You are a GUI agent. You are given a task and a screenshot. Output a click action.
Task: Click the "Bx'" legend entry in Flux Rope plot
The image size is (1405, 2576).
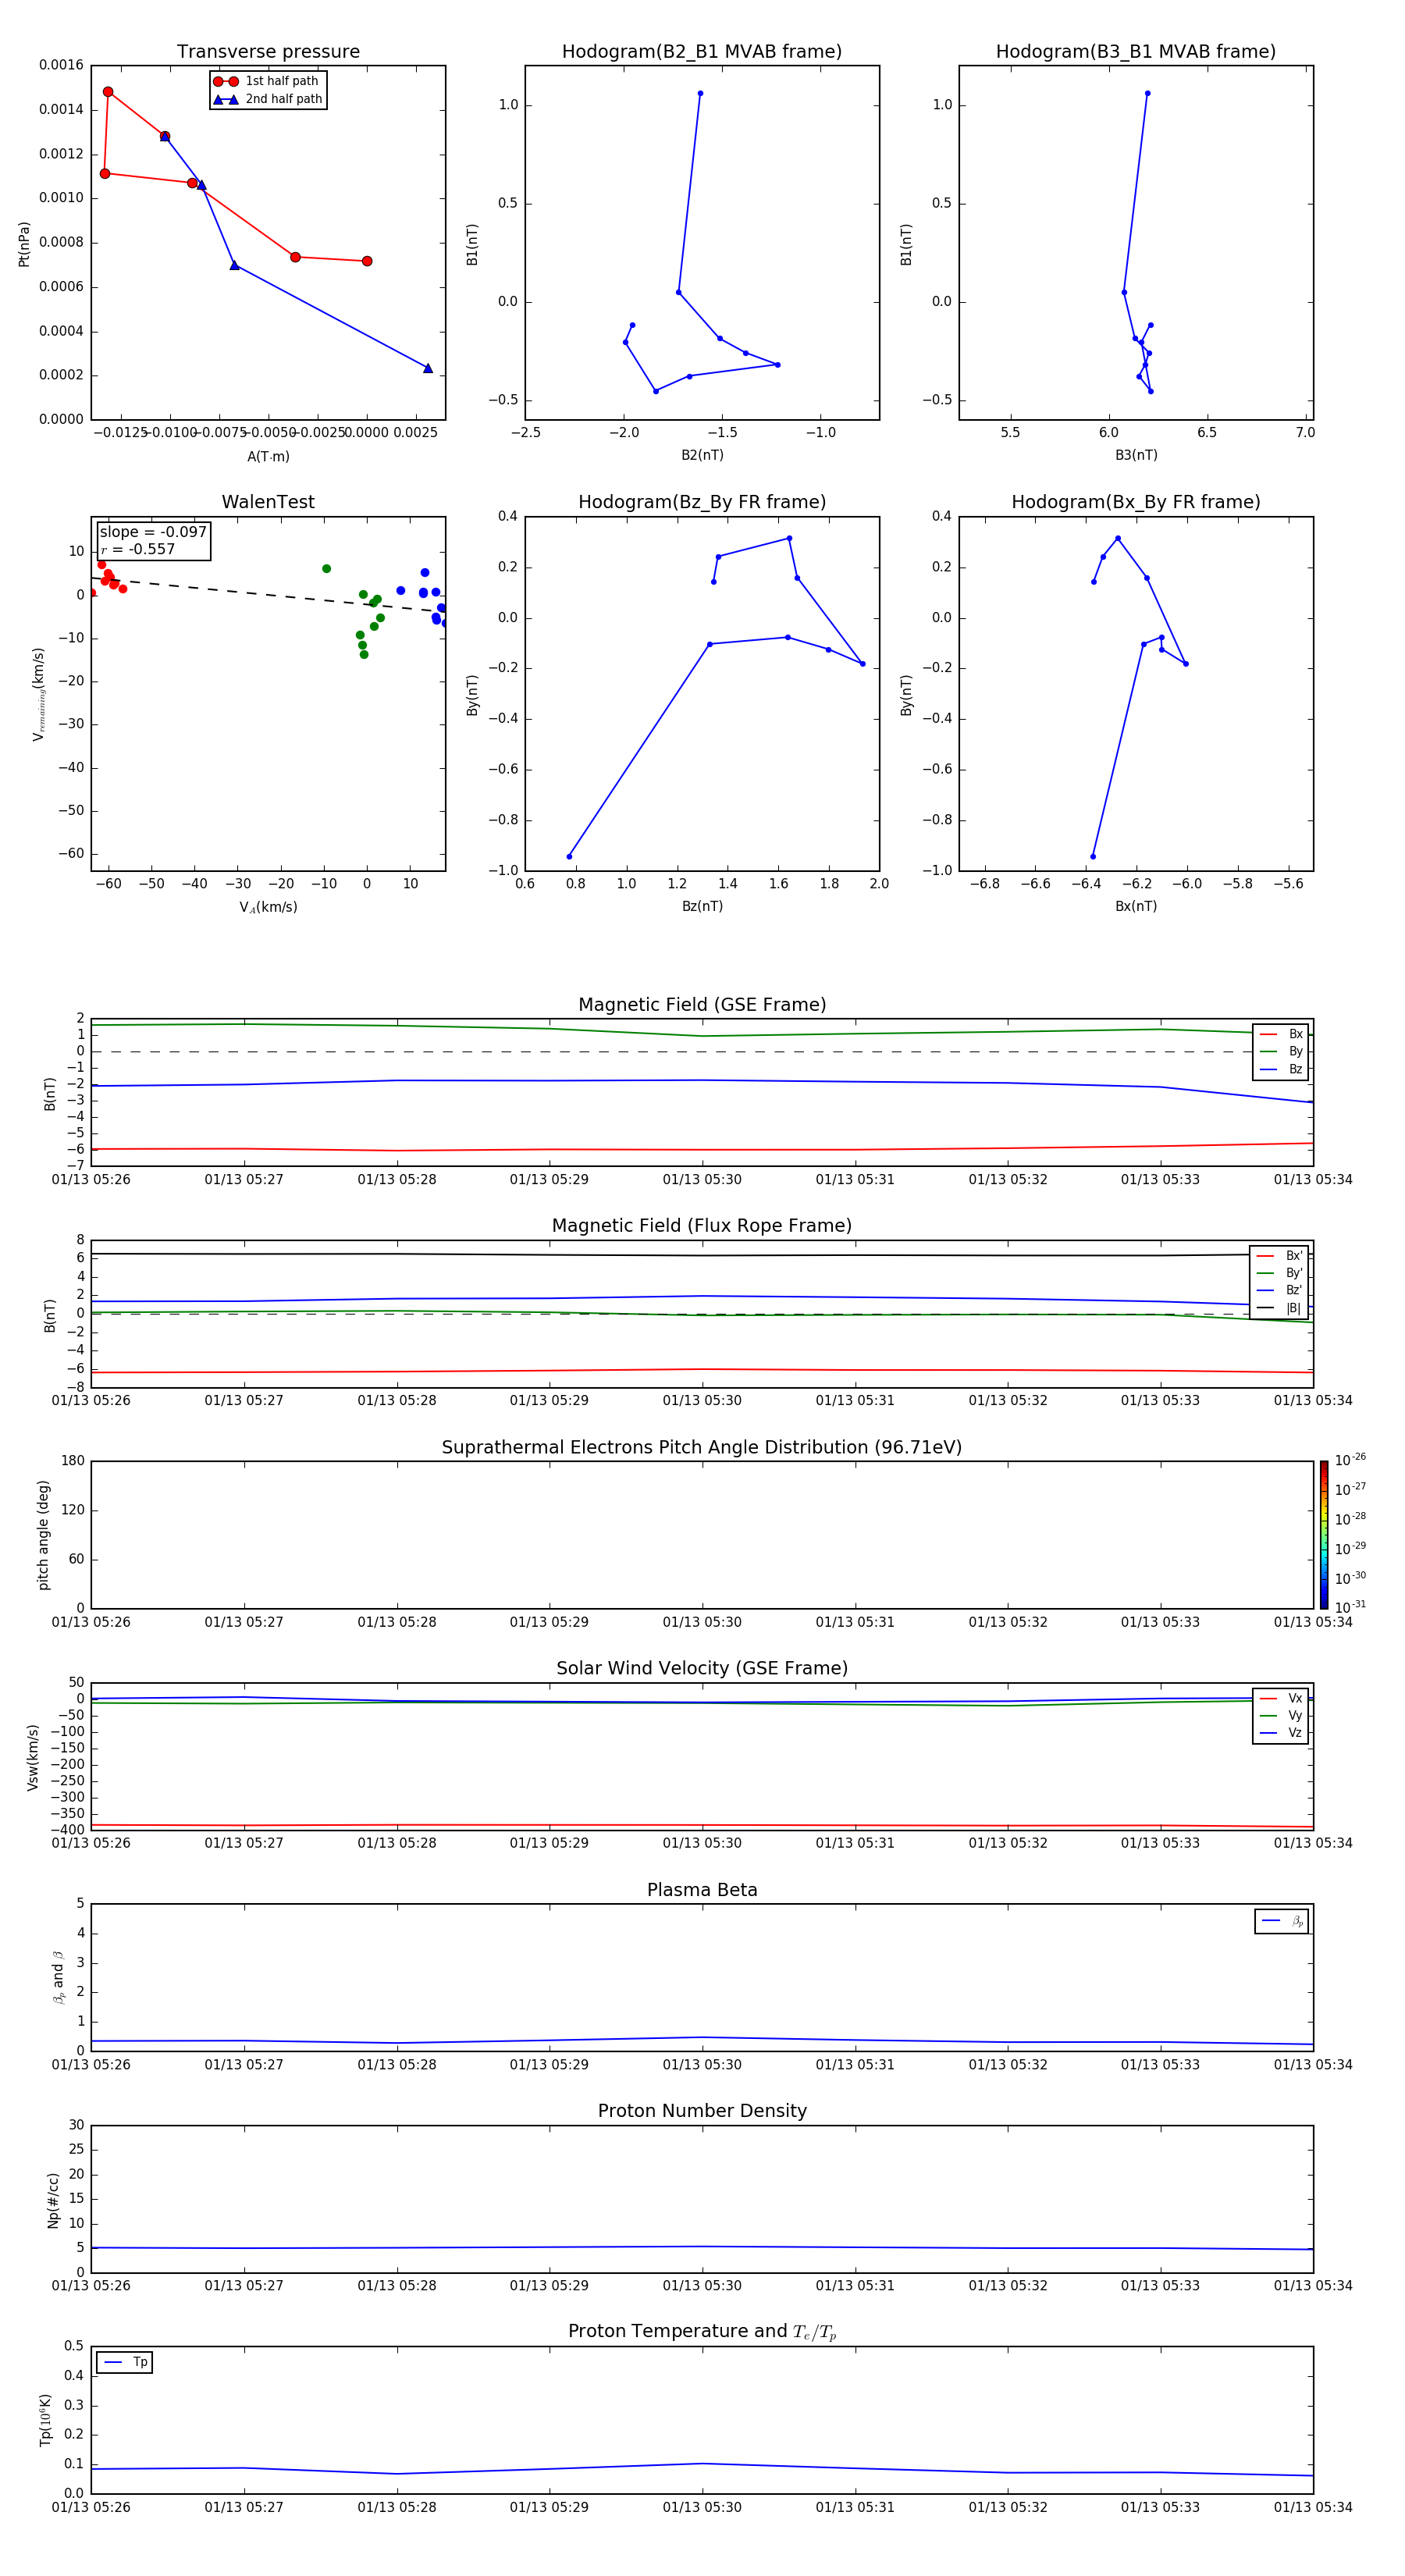tap(1280, 1256)
